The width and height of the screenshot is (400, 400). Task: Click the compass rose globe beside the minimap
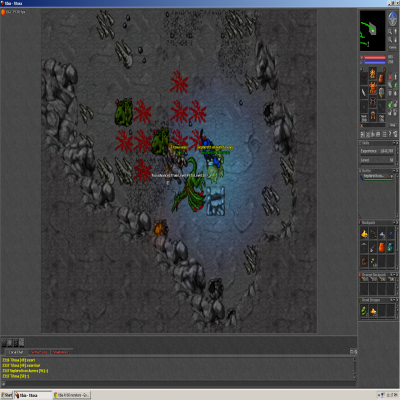pyautogui.click(x=393, y=19)
